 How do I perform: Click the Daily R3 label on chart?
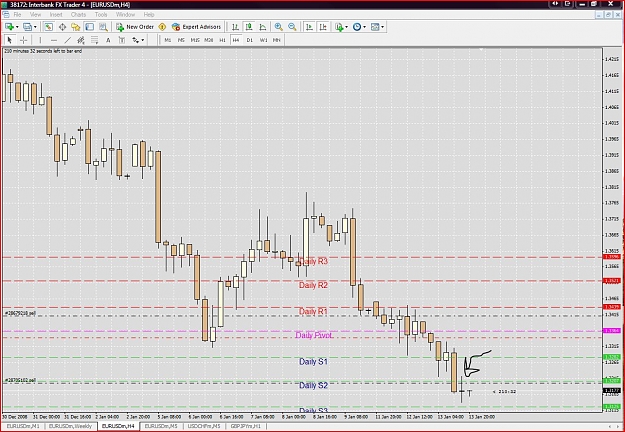(313, 261)
